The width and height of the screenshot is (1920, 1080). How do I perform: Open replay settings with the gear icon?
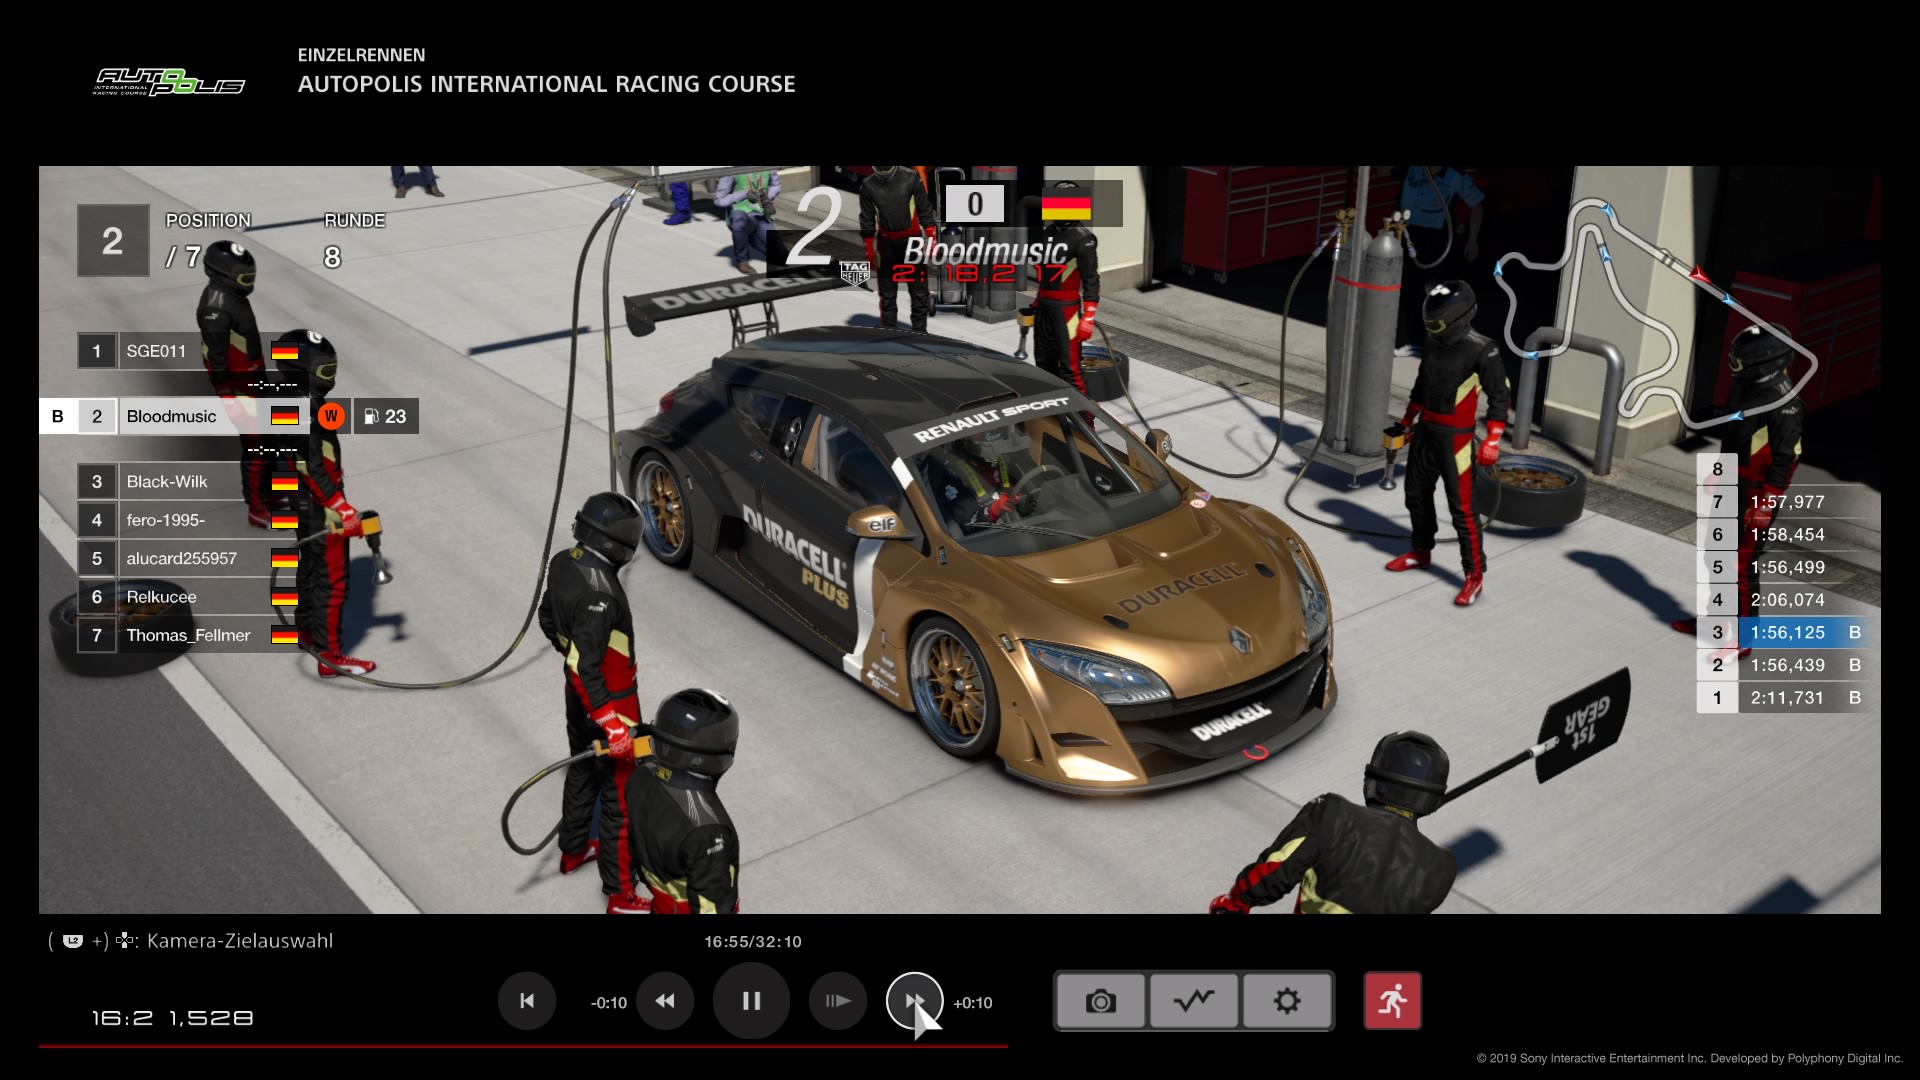[1287, 1001]
